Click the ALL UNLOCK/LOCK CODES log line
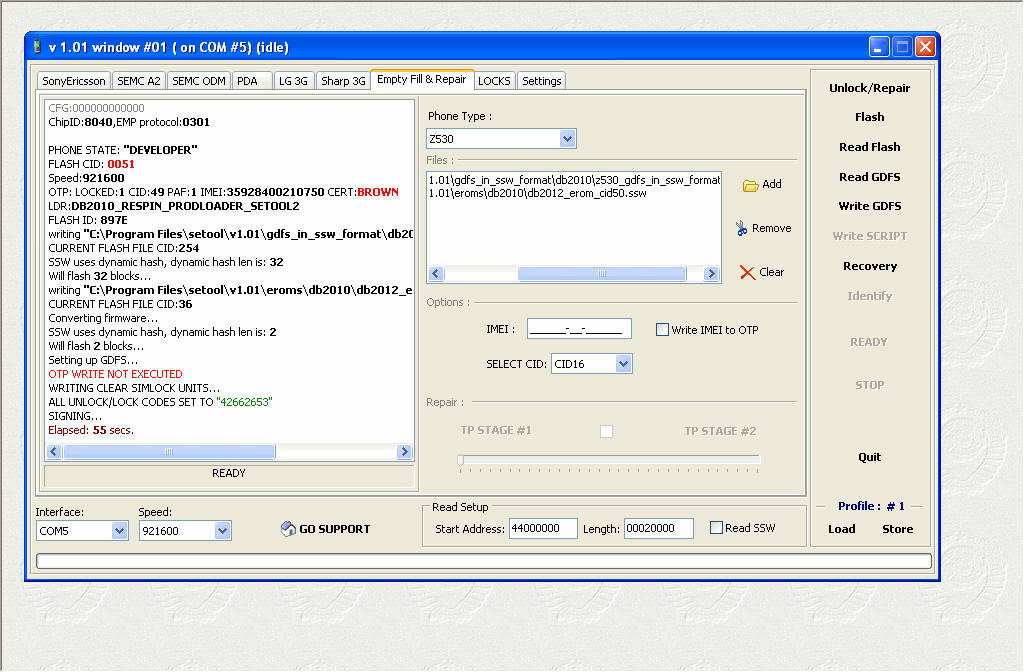 click(x=161, y=402)
